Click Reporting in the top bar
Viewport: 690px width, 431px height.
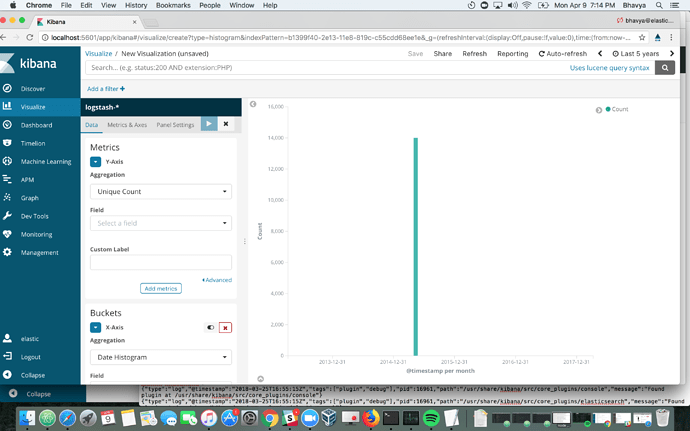click(513, 54)
